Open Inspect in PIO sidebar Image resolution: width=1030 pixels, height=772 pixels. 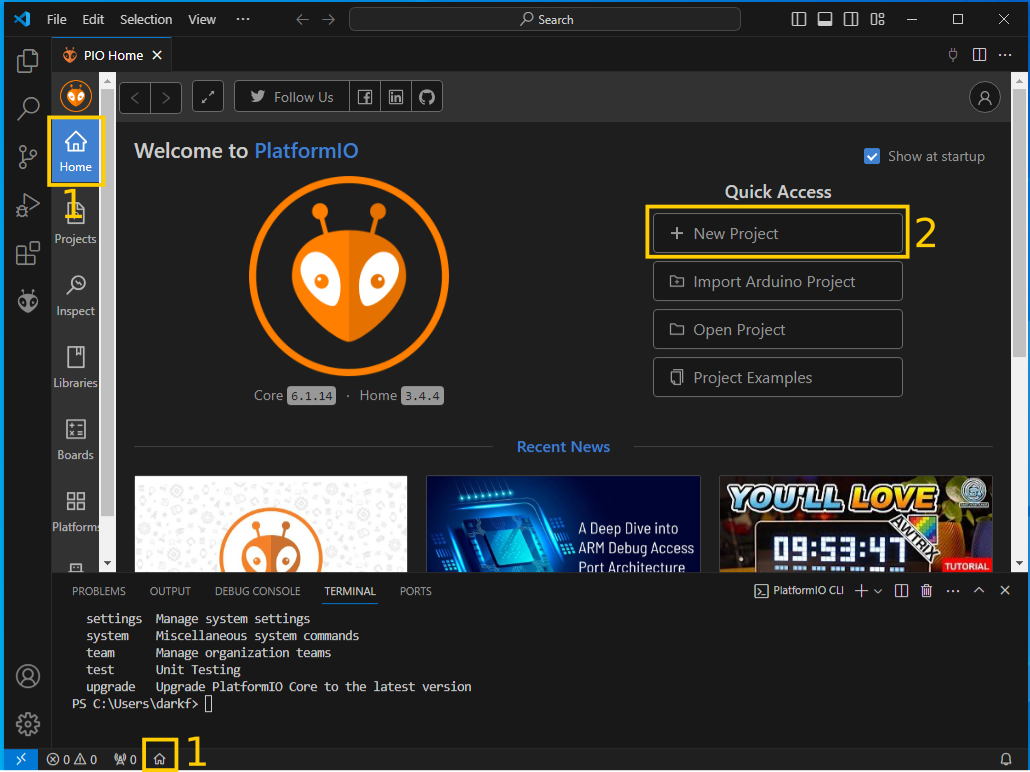pyautogui.click(x=76, y=296)
